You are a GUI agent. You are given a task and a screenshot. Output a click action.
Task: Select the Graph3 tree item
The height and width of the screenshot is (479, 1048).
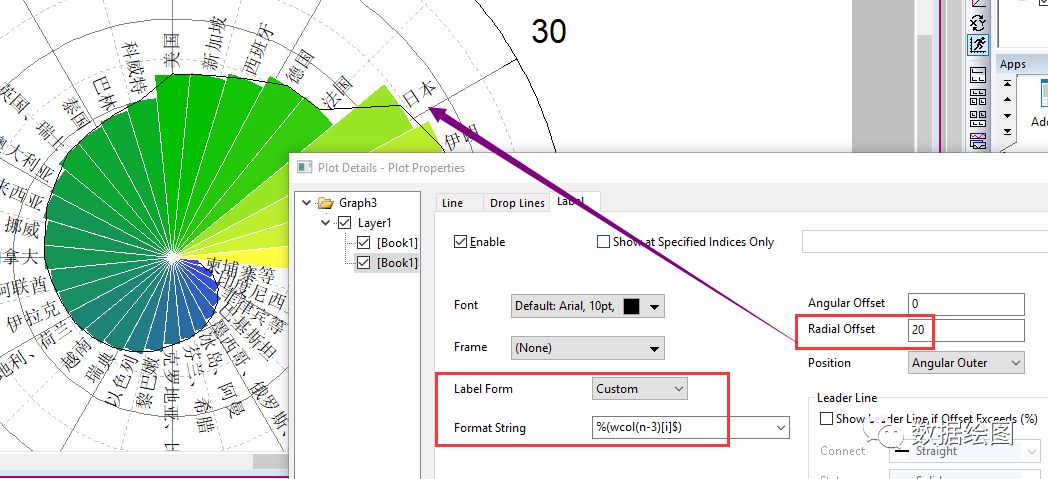coord(358,203)
